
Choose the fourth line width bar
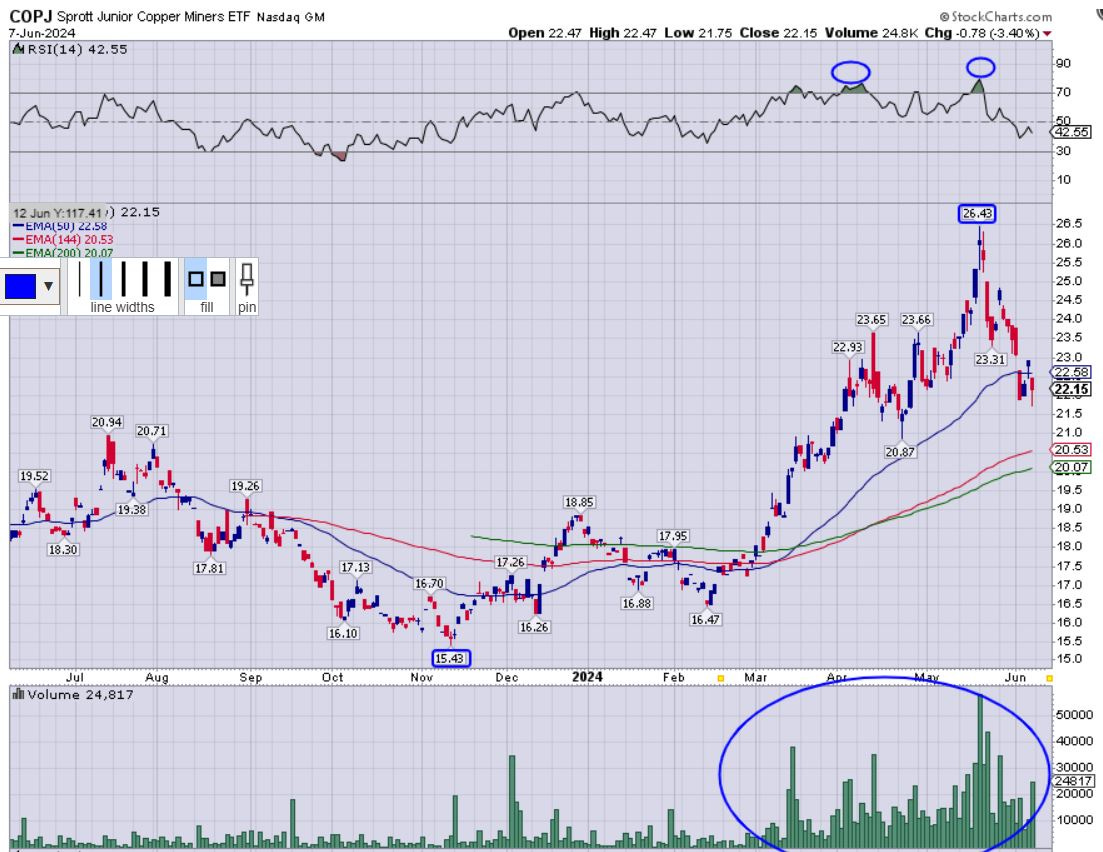[x=146, y=279]
